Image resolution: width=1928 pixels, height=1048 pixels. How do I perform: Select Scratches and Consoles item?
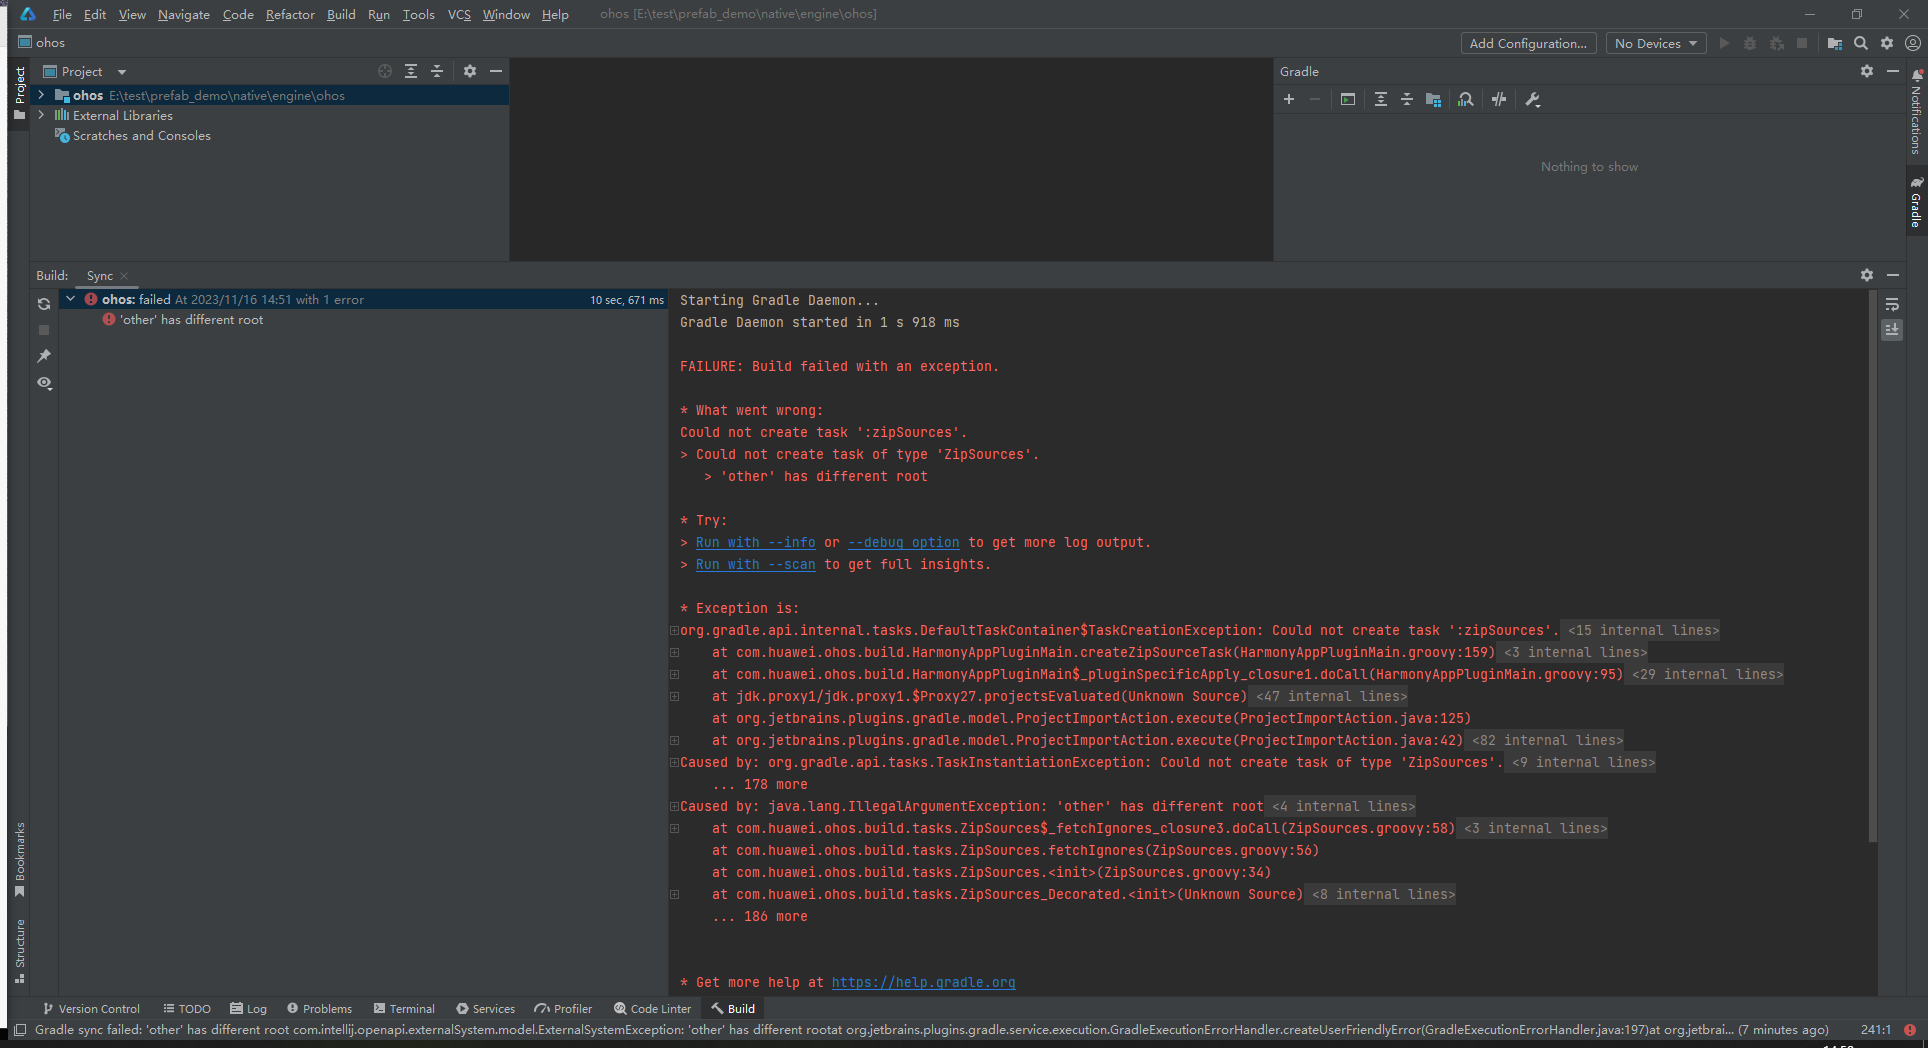coord(142,136)
